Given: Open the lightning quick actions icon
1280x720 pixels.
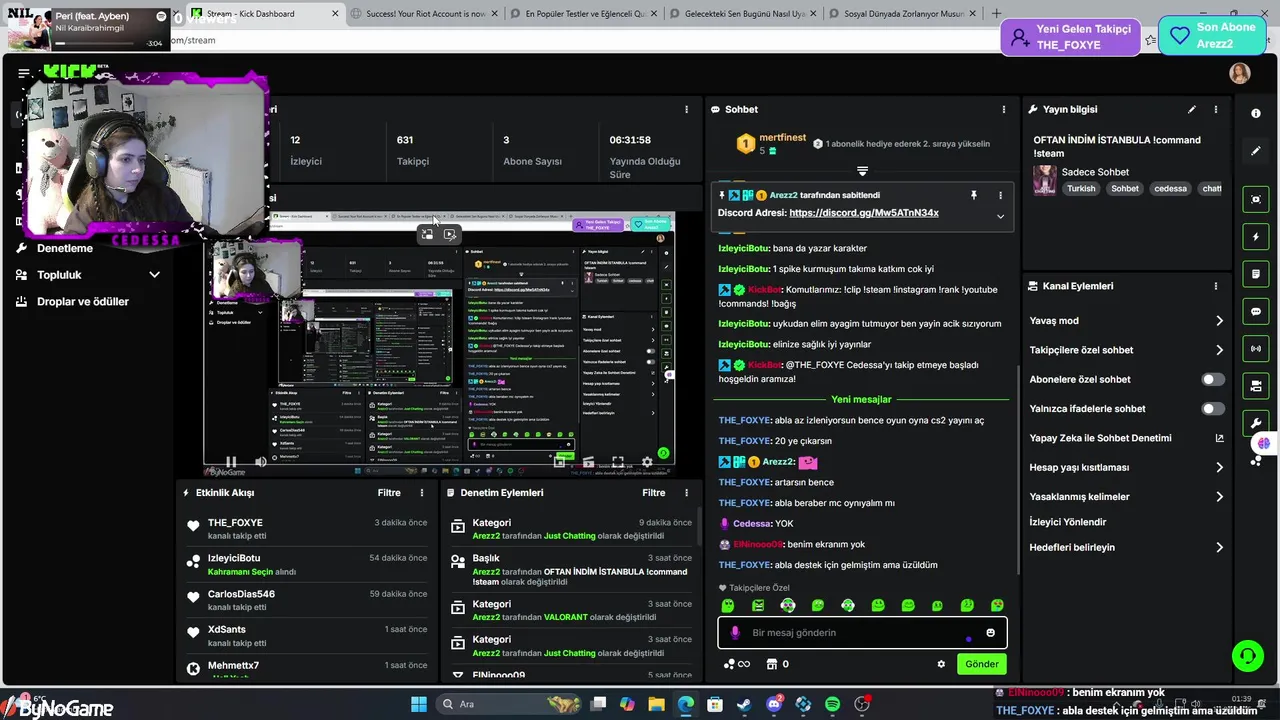Looking at the screenshot, I should [x=1256, y=237].
